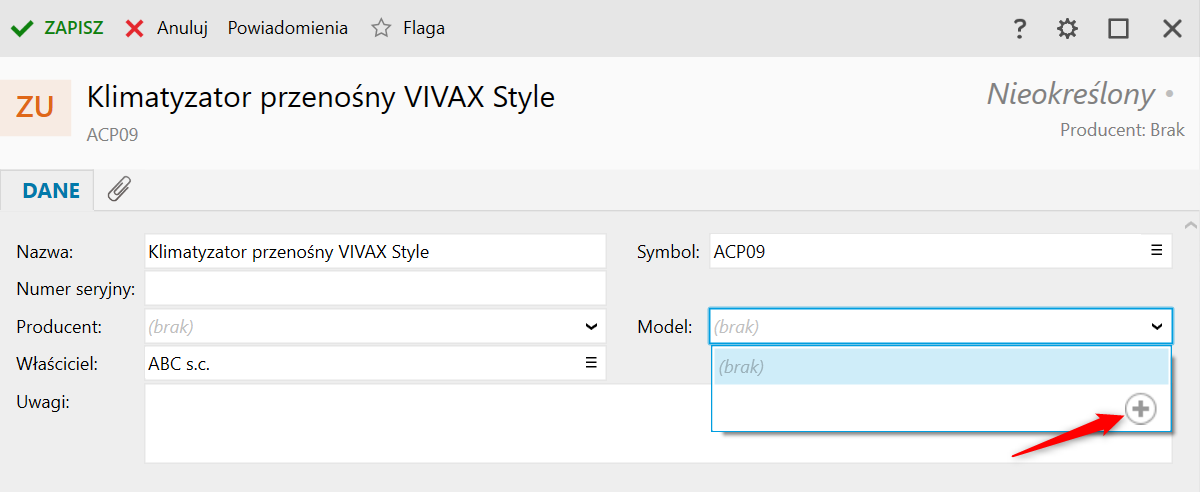Click the Anuluj cancel button
This screenshot has height=492, width=1200.
[x=167, y=29]
